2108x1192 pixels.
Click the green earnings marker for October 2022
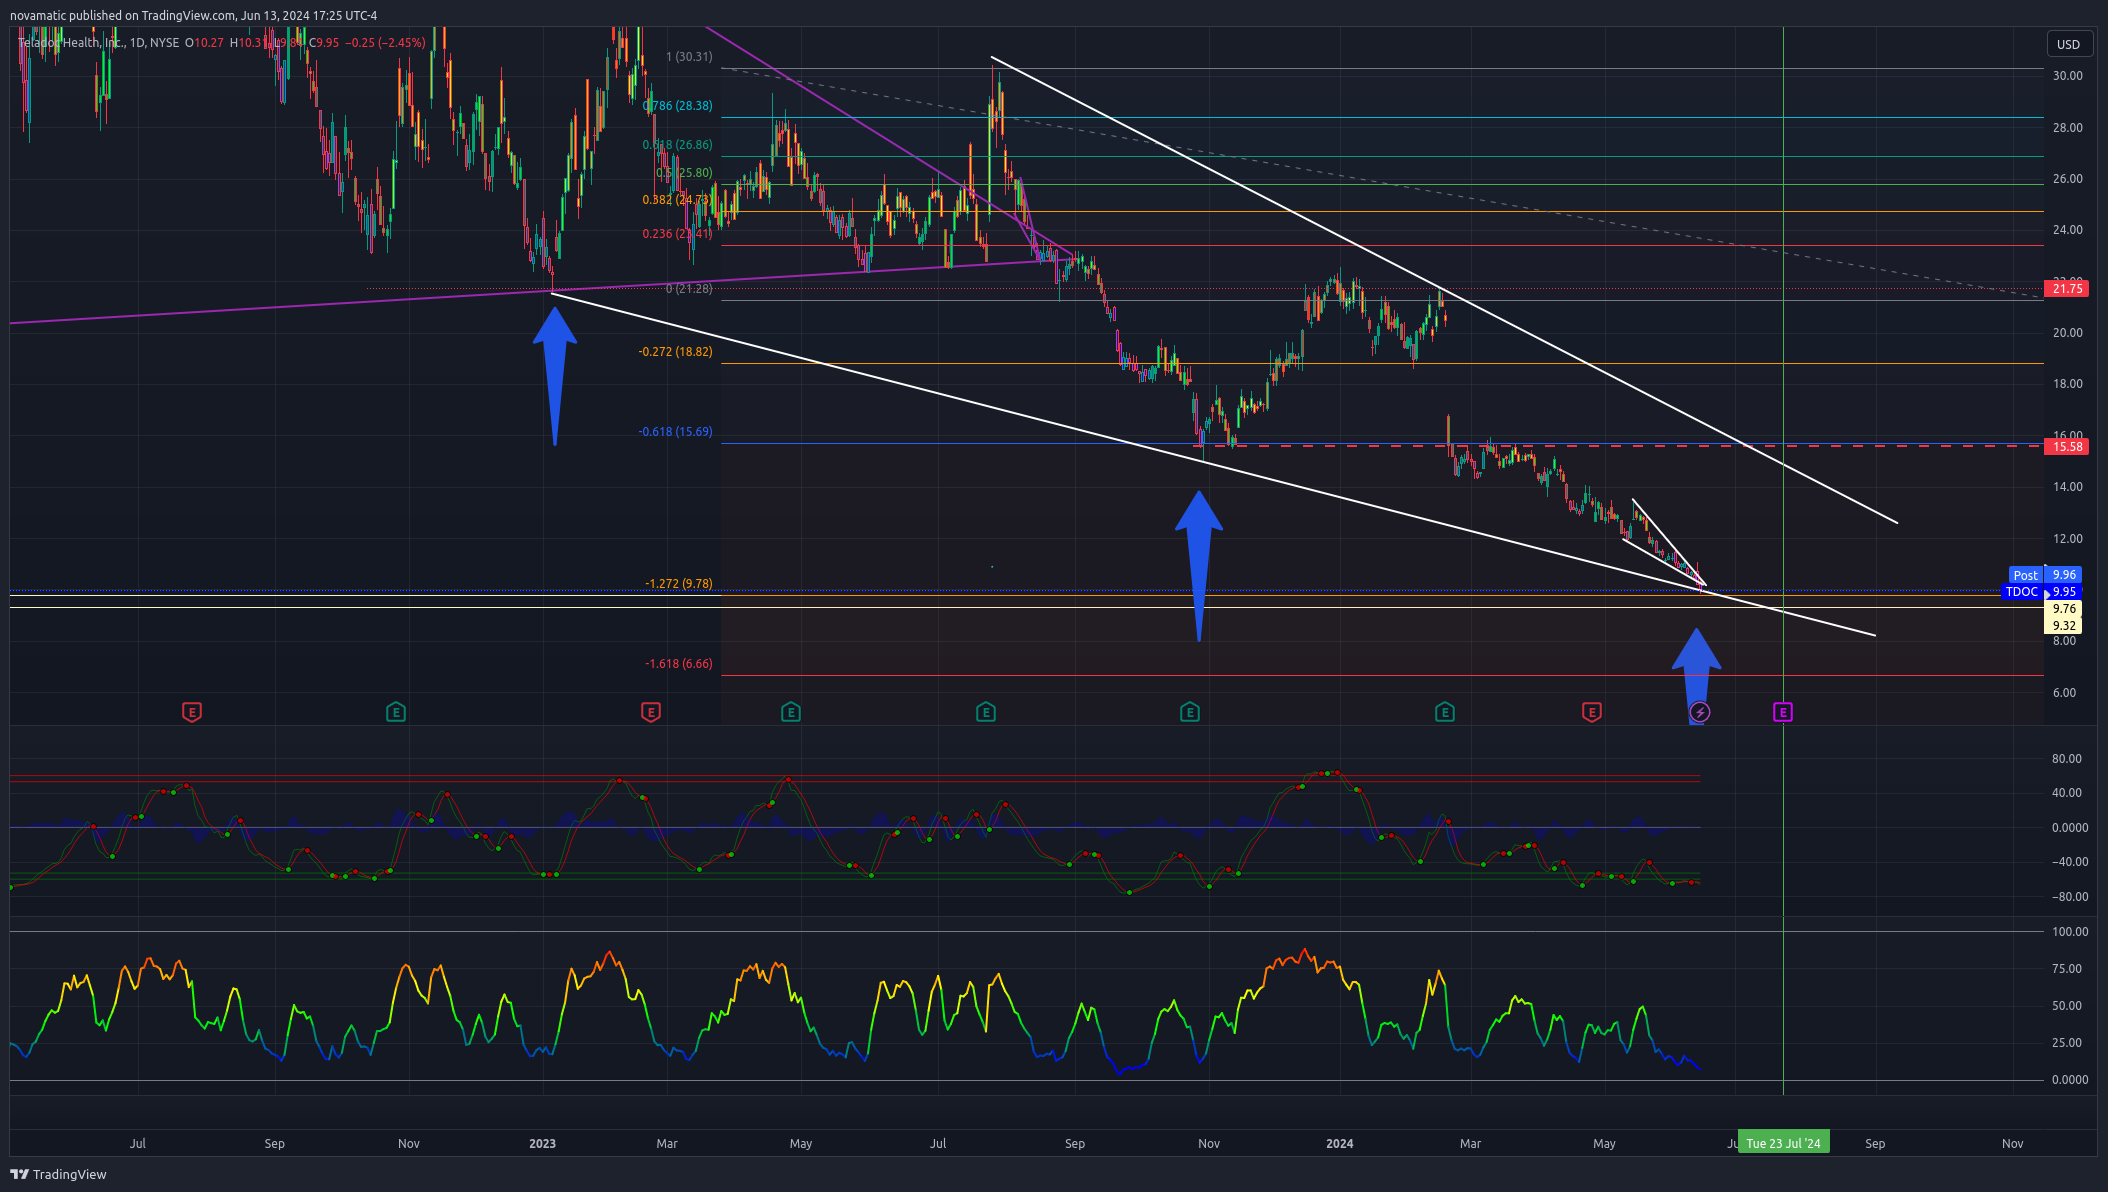point(396,712)
